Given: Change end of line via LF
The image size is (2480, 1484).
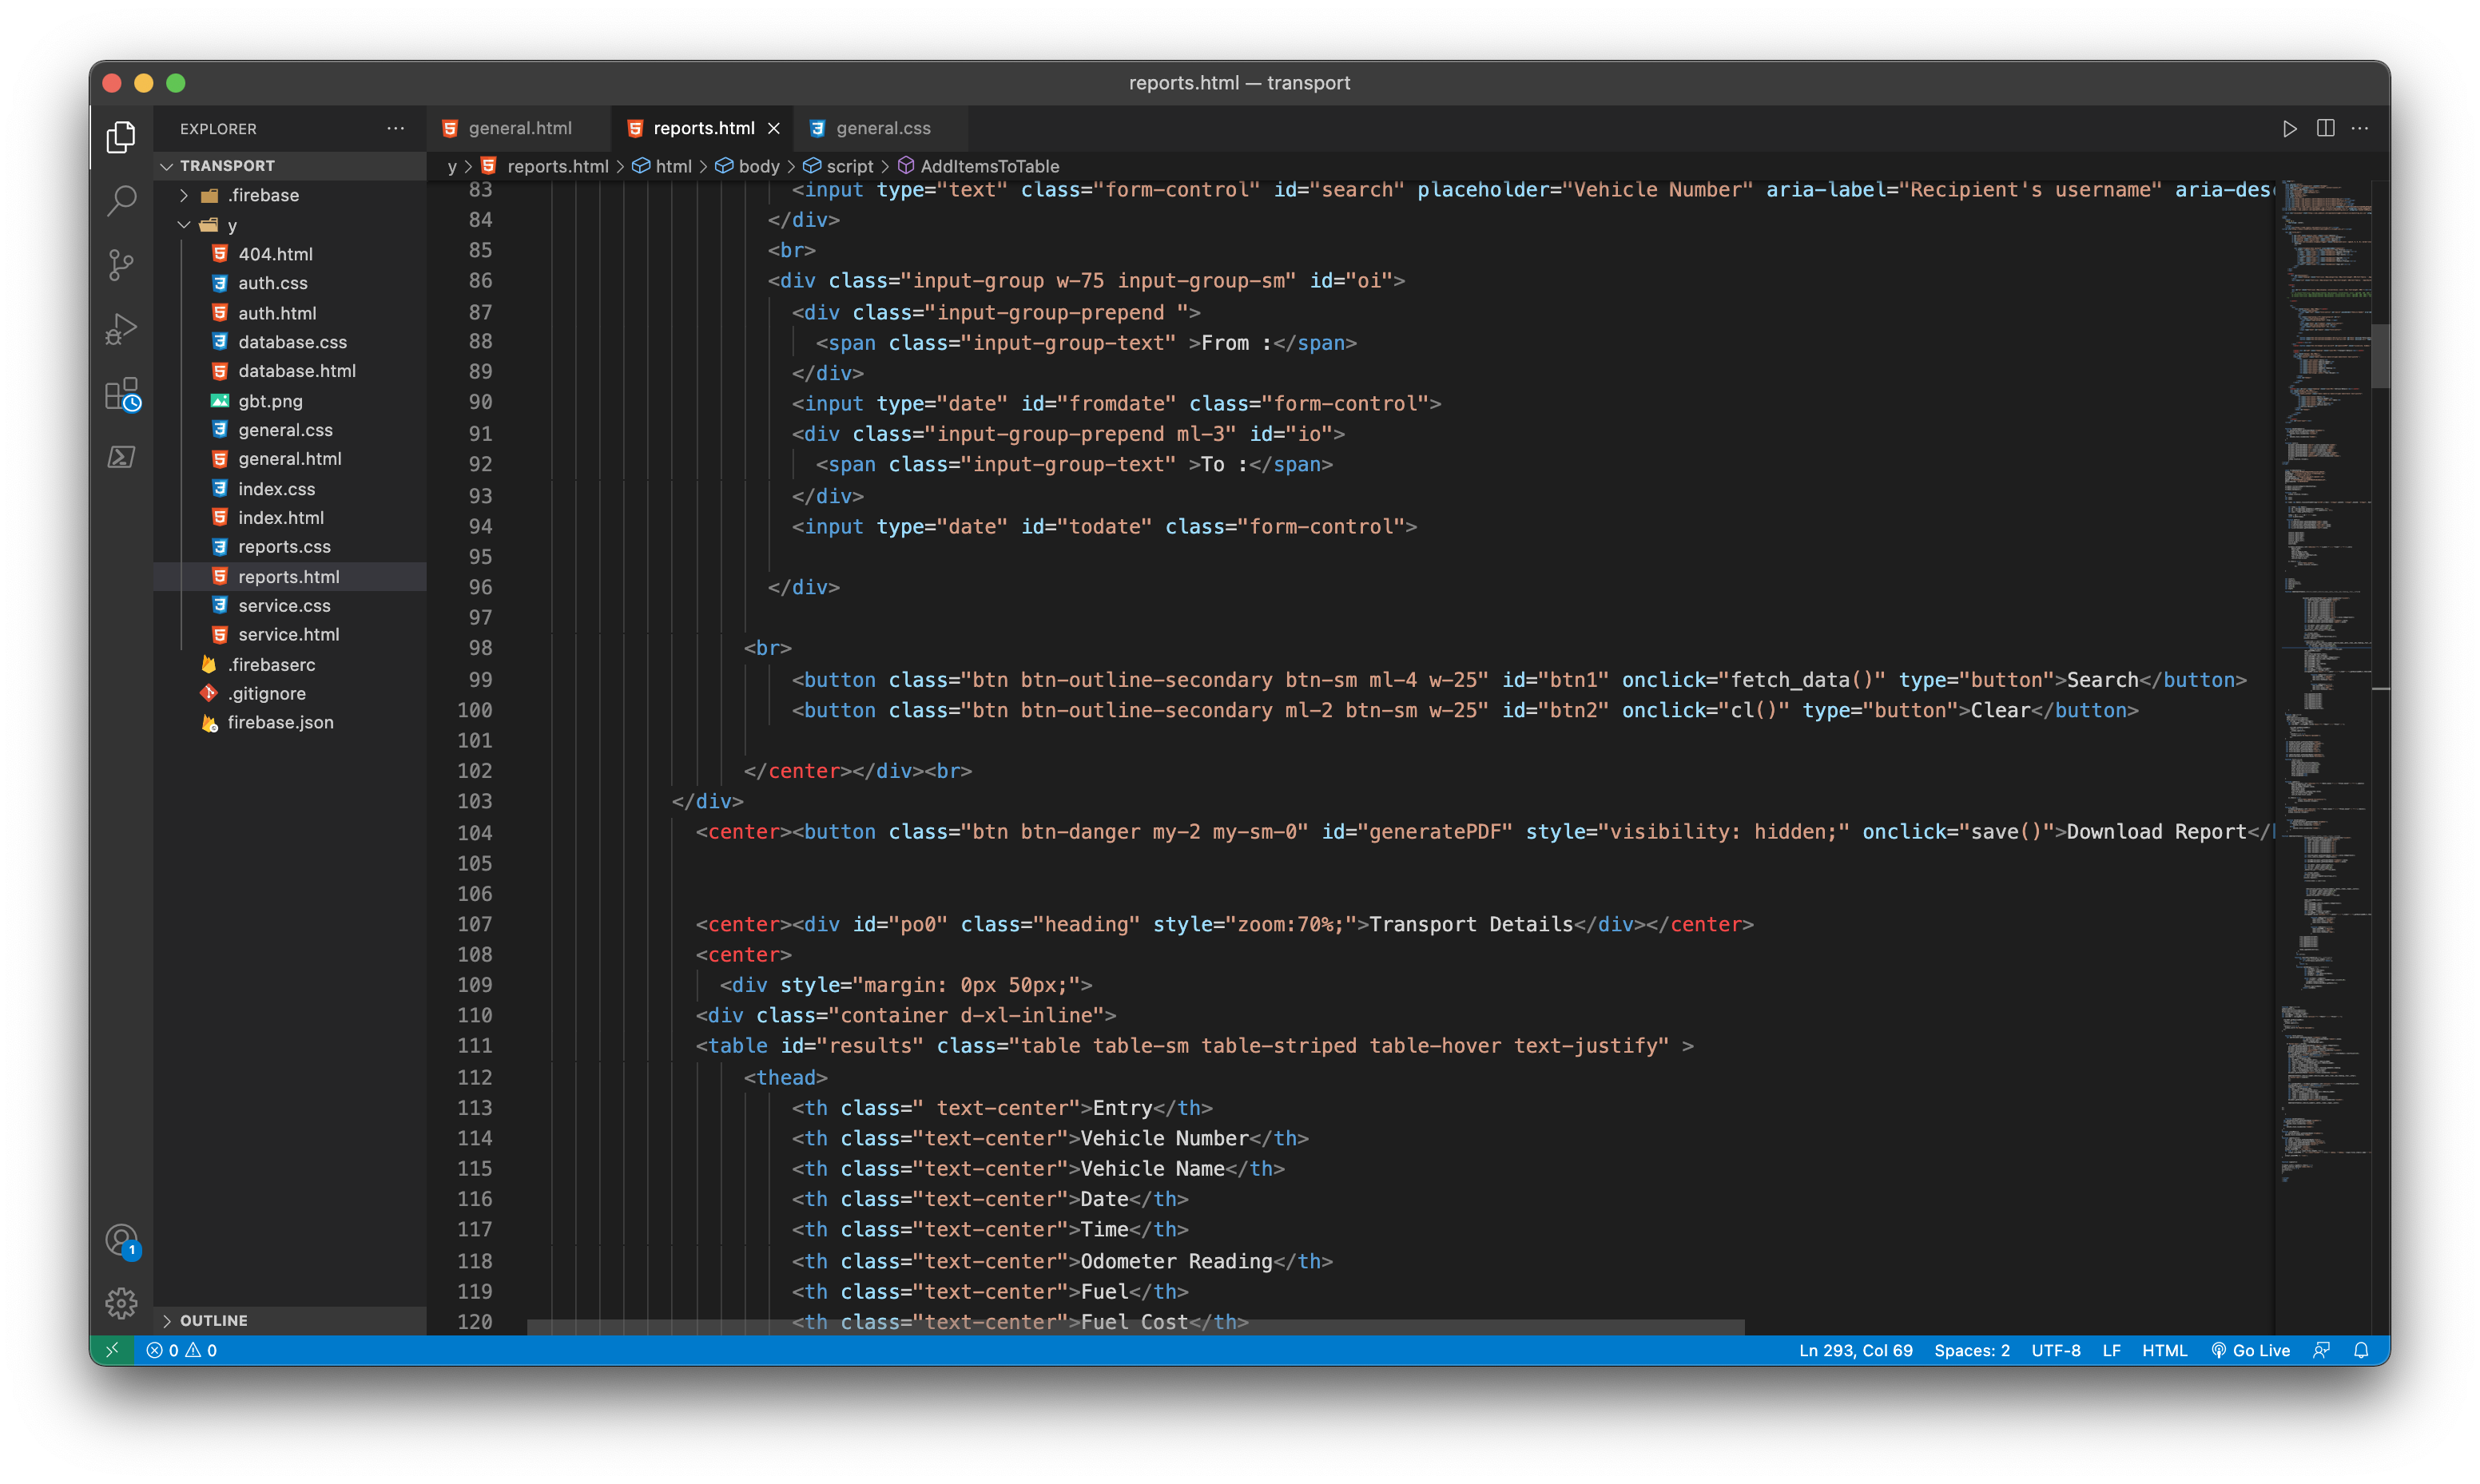Looking at the screenshot, I should tap(2111, 1350).
